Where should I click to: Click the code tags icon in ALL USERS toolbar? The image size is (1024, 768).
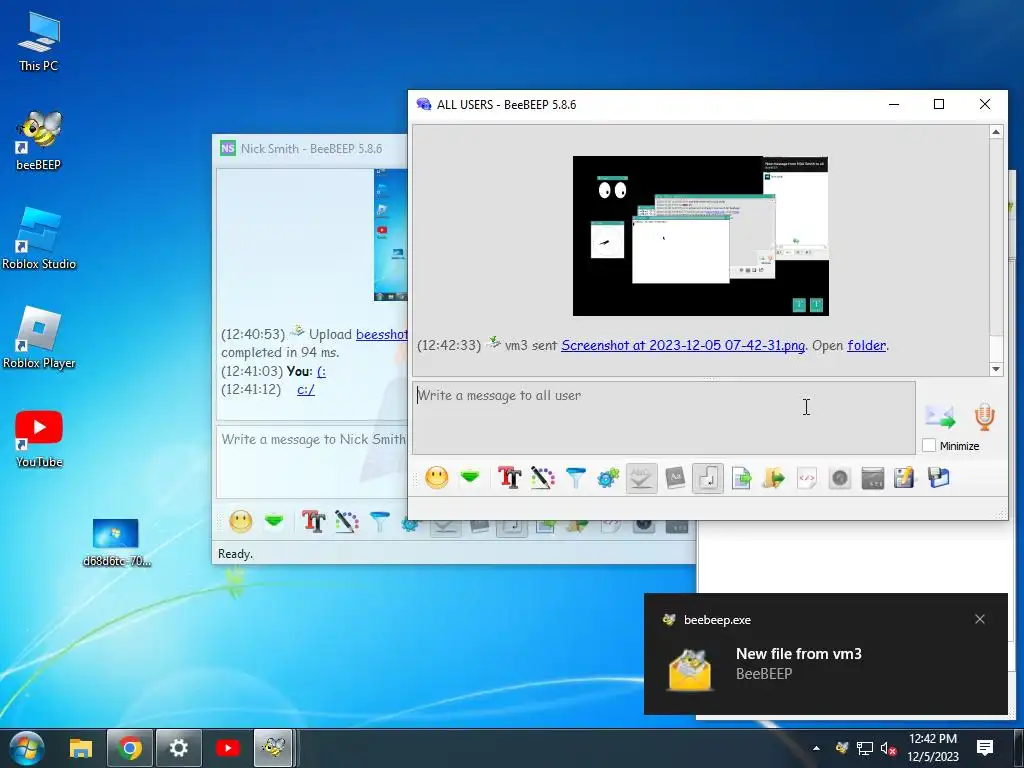pos(807,478)
